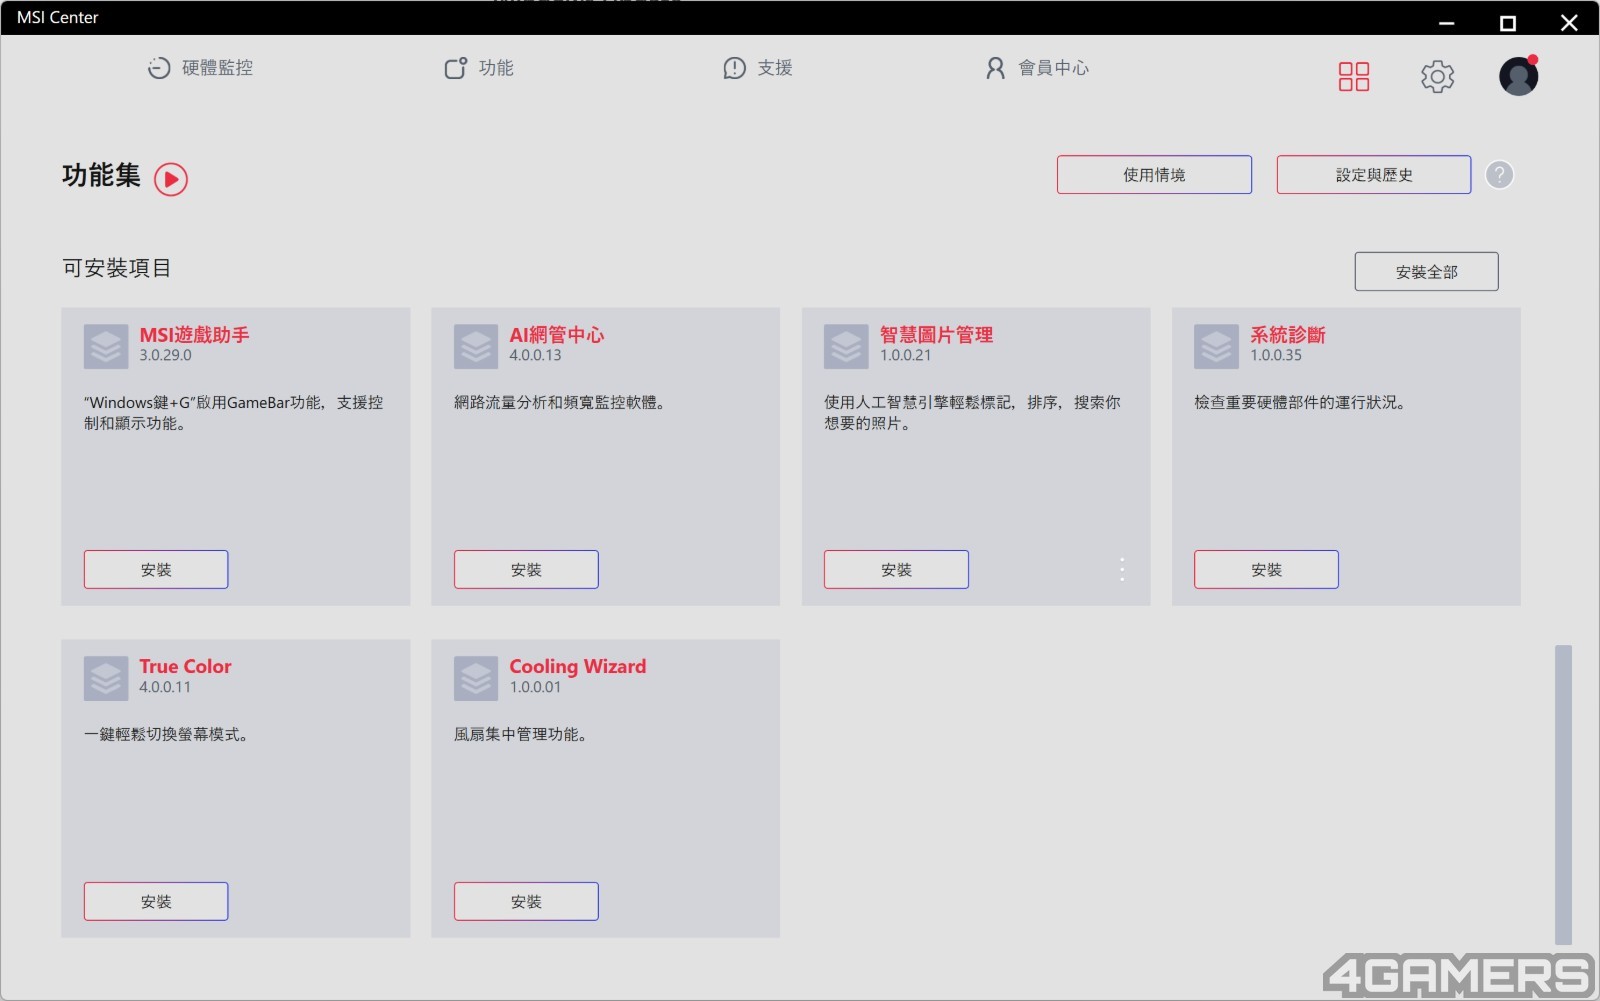Click the MSI遊戲助手 layered app icon

[x=106, y=346]
